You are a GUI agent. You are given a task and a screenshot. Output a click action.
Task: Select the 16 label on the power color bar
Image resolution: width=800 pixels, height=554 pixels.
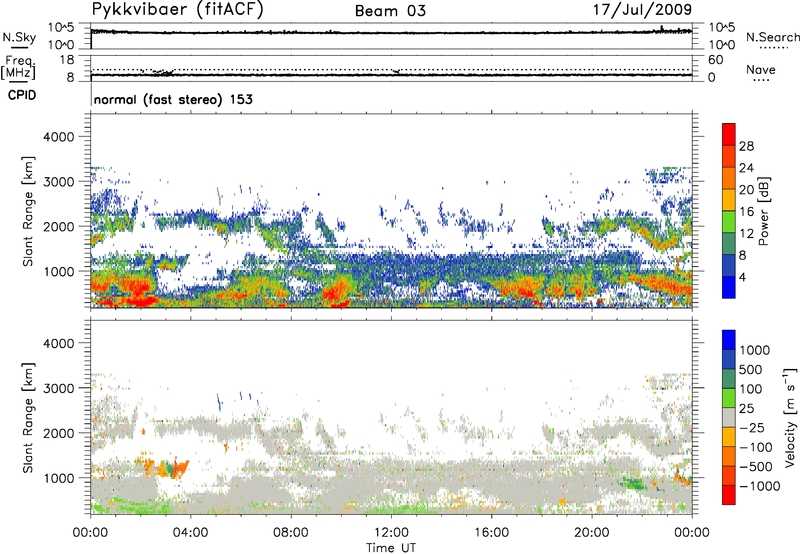tap(746, 212)
